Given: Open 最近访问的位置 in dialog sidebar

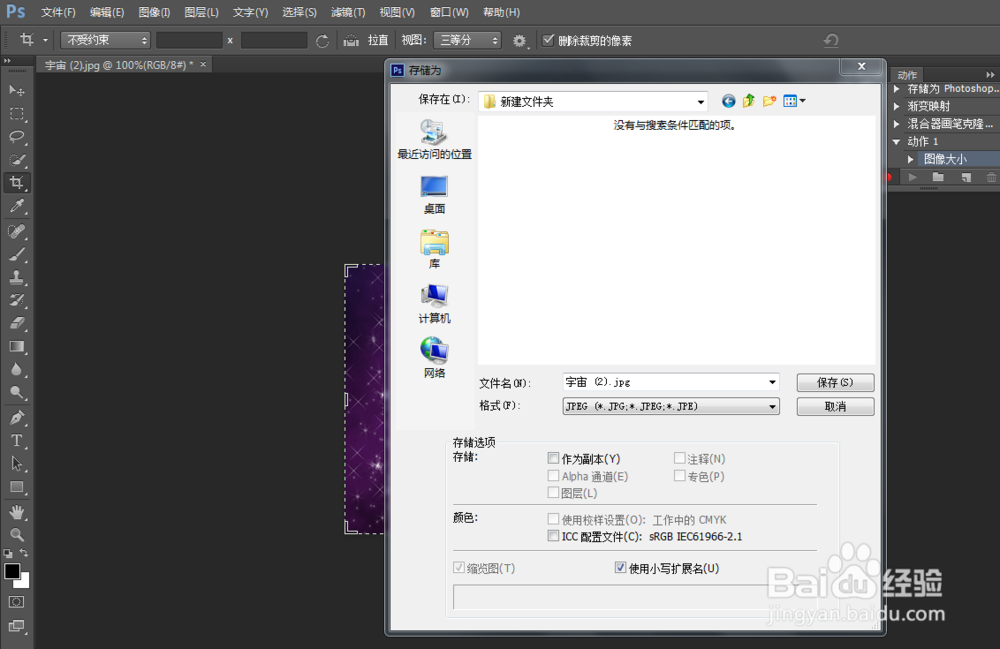Looking at the screenshot, I should [x=434, y=140].
